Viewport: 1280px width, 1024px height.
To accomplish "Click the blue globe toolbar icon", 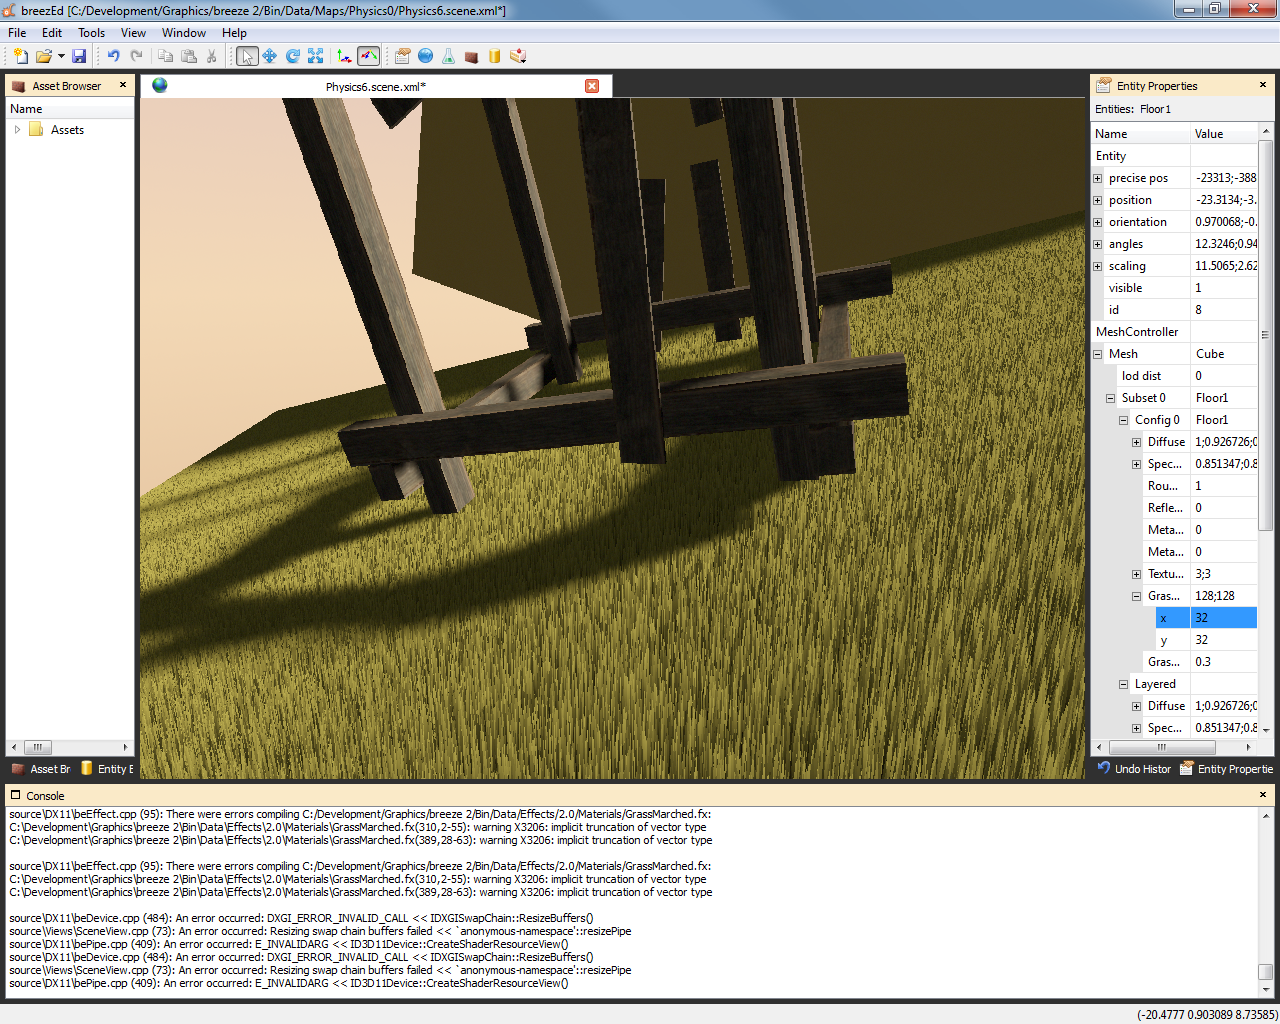I will (x=425, y=56).
